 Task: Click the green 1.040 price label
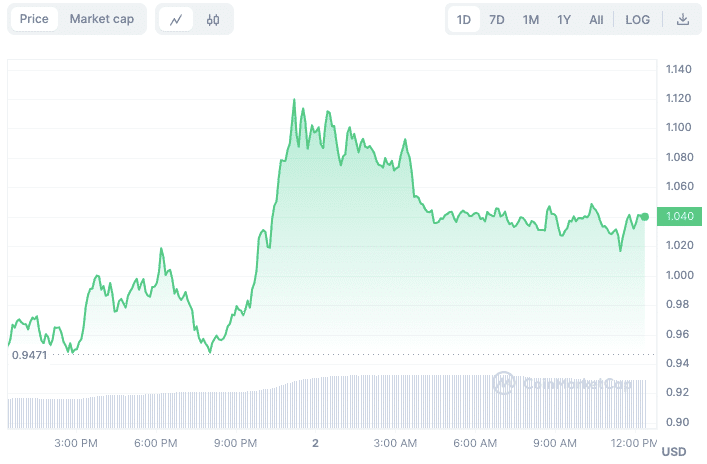pos(679,216)
